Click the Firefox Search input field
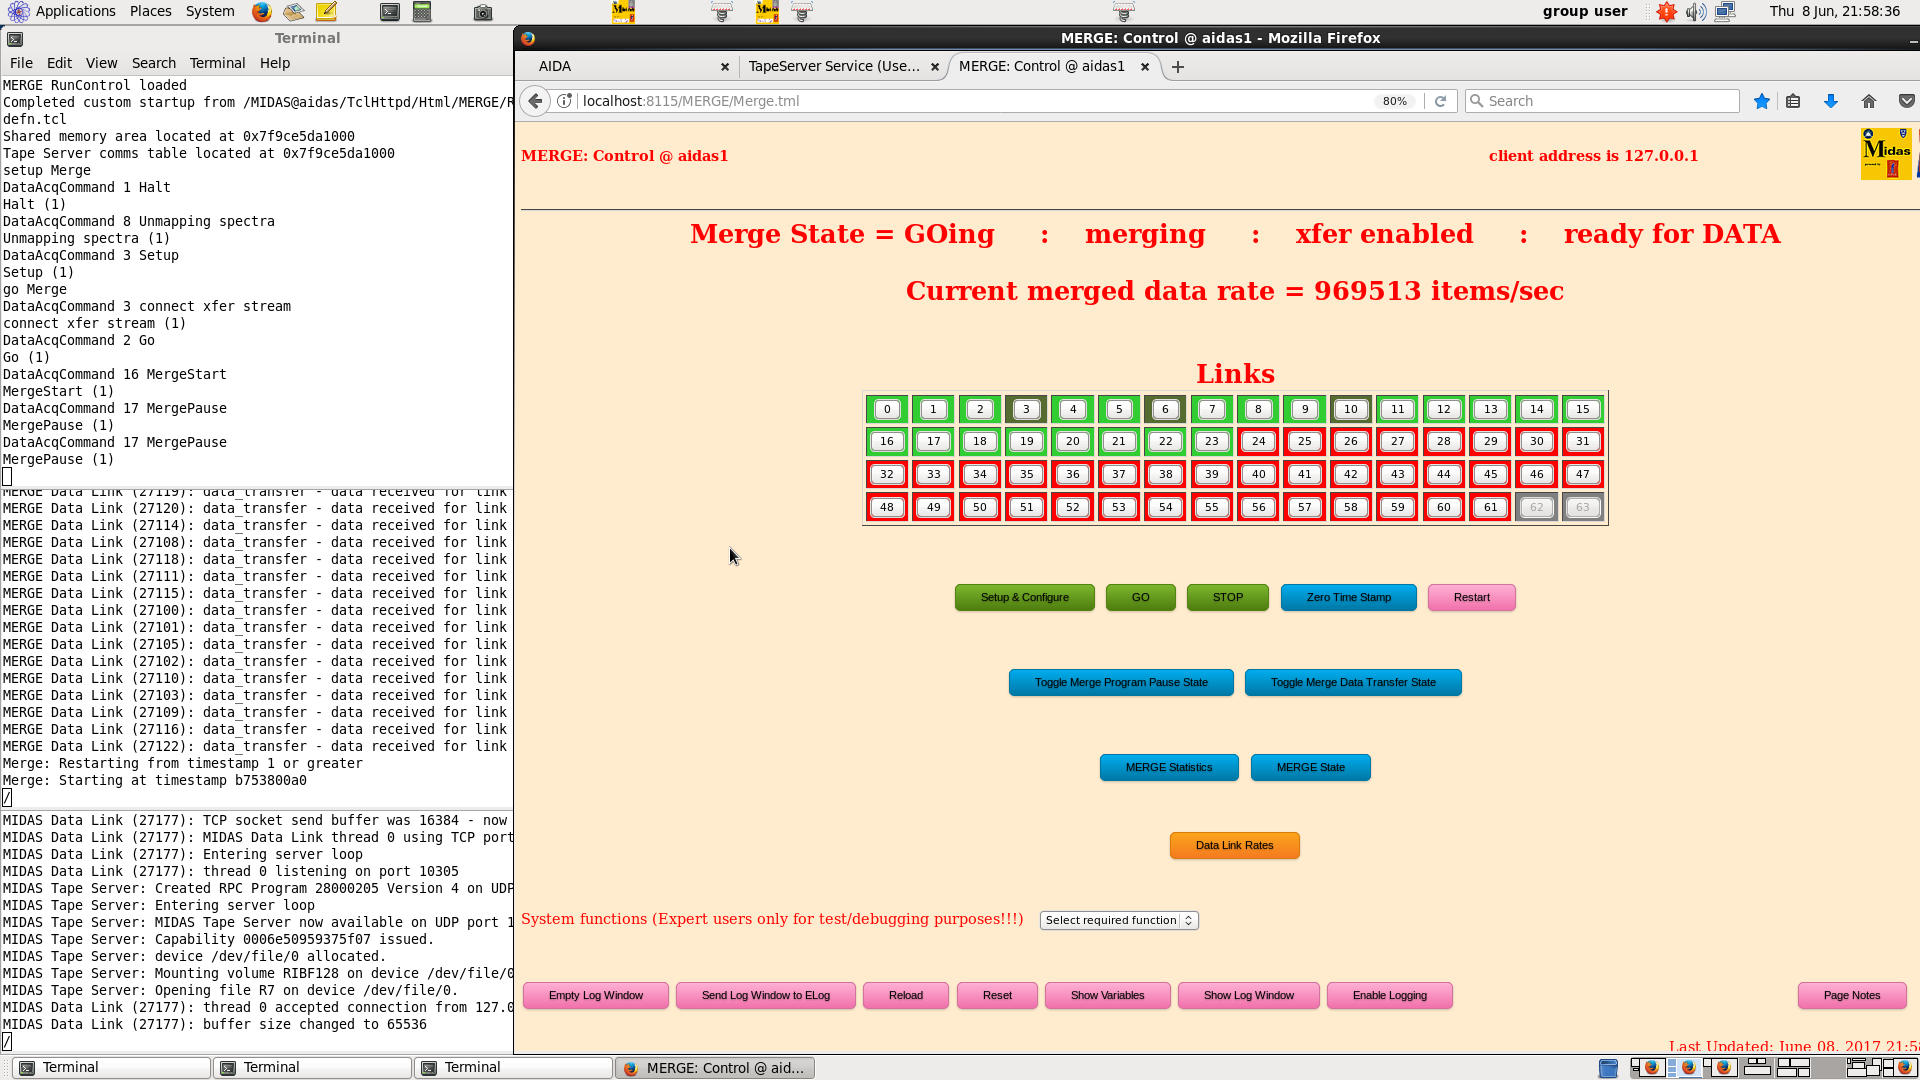The height and width of the screenshot is (1080, 1920). pyautogui.click(x=1602, y=101)
